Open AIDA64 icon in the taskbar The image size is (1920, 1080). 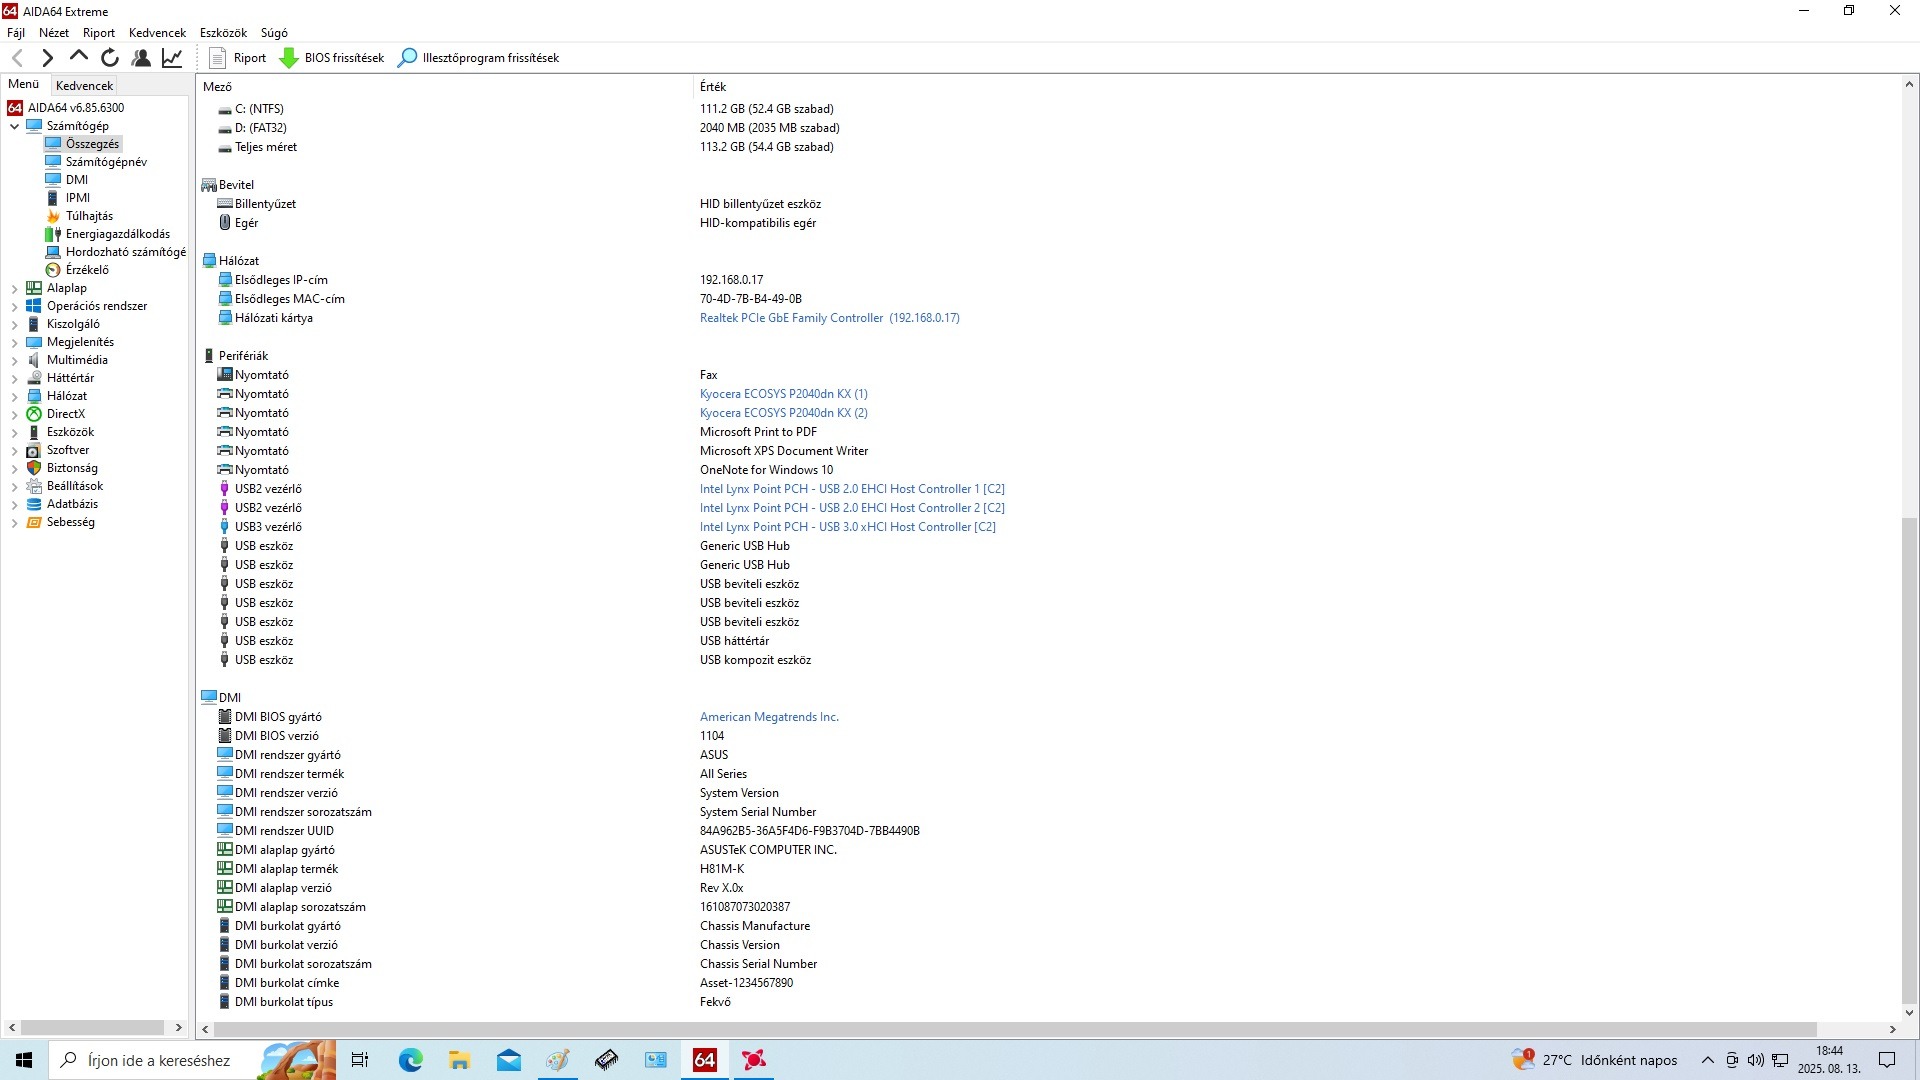click(x=704, y=1060)
